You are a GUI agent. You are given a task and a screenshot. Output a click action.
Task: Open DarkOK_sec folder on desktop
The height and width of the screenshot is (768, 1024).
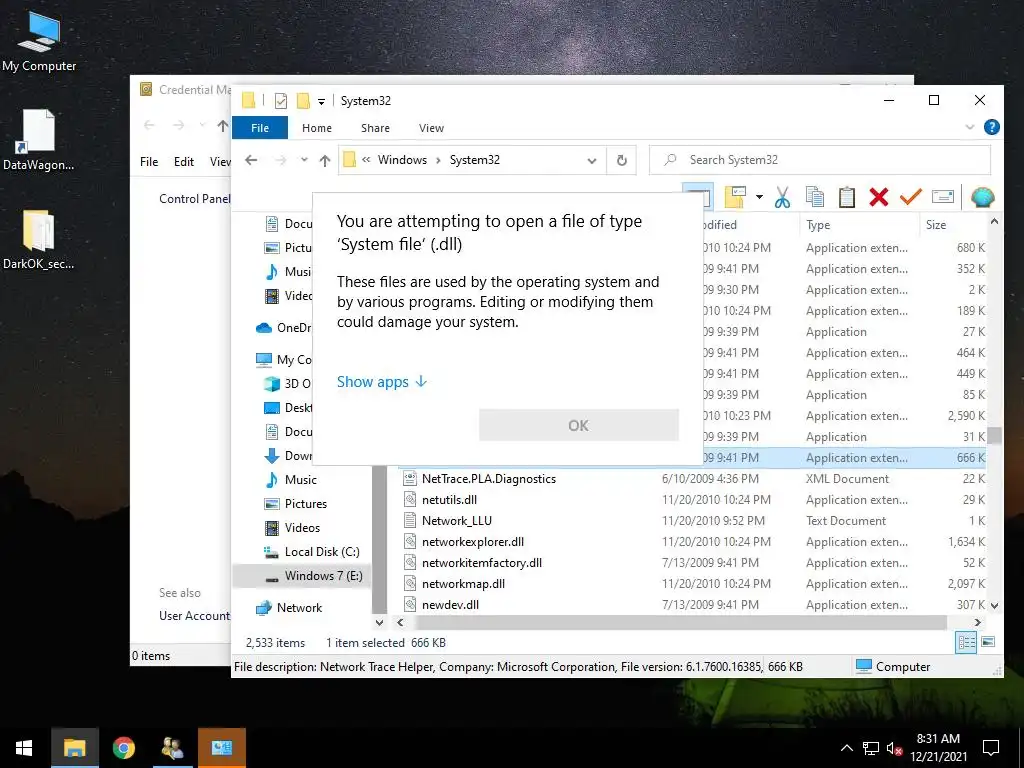[x=39, y=240]
